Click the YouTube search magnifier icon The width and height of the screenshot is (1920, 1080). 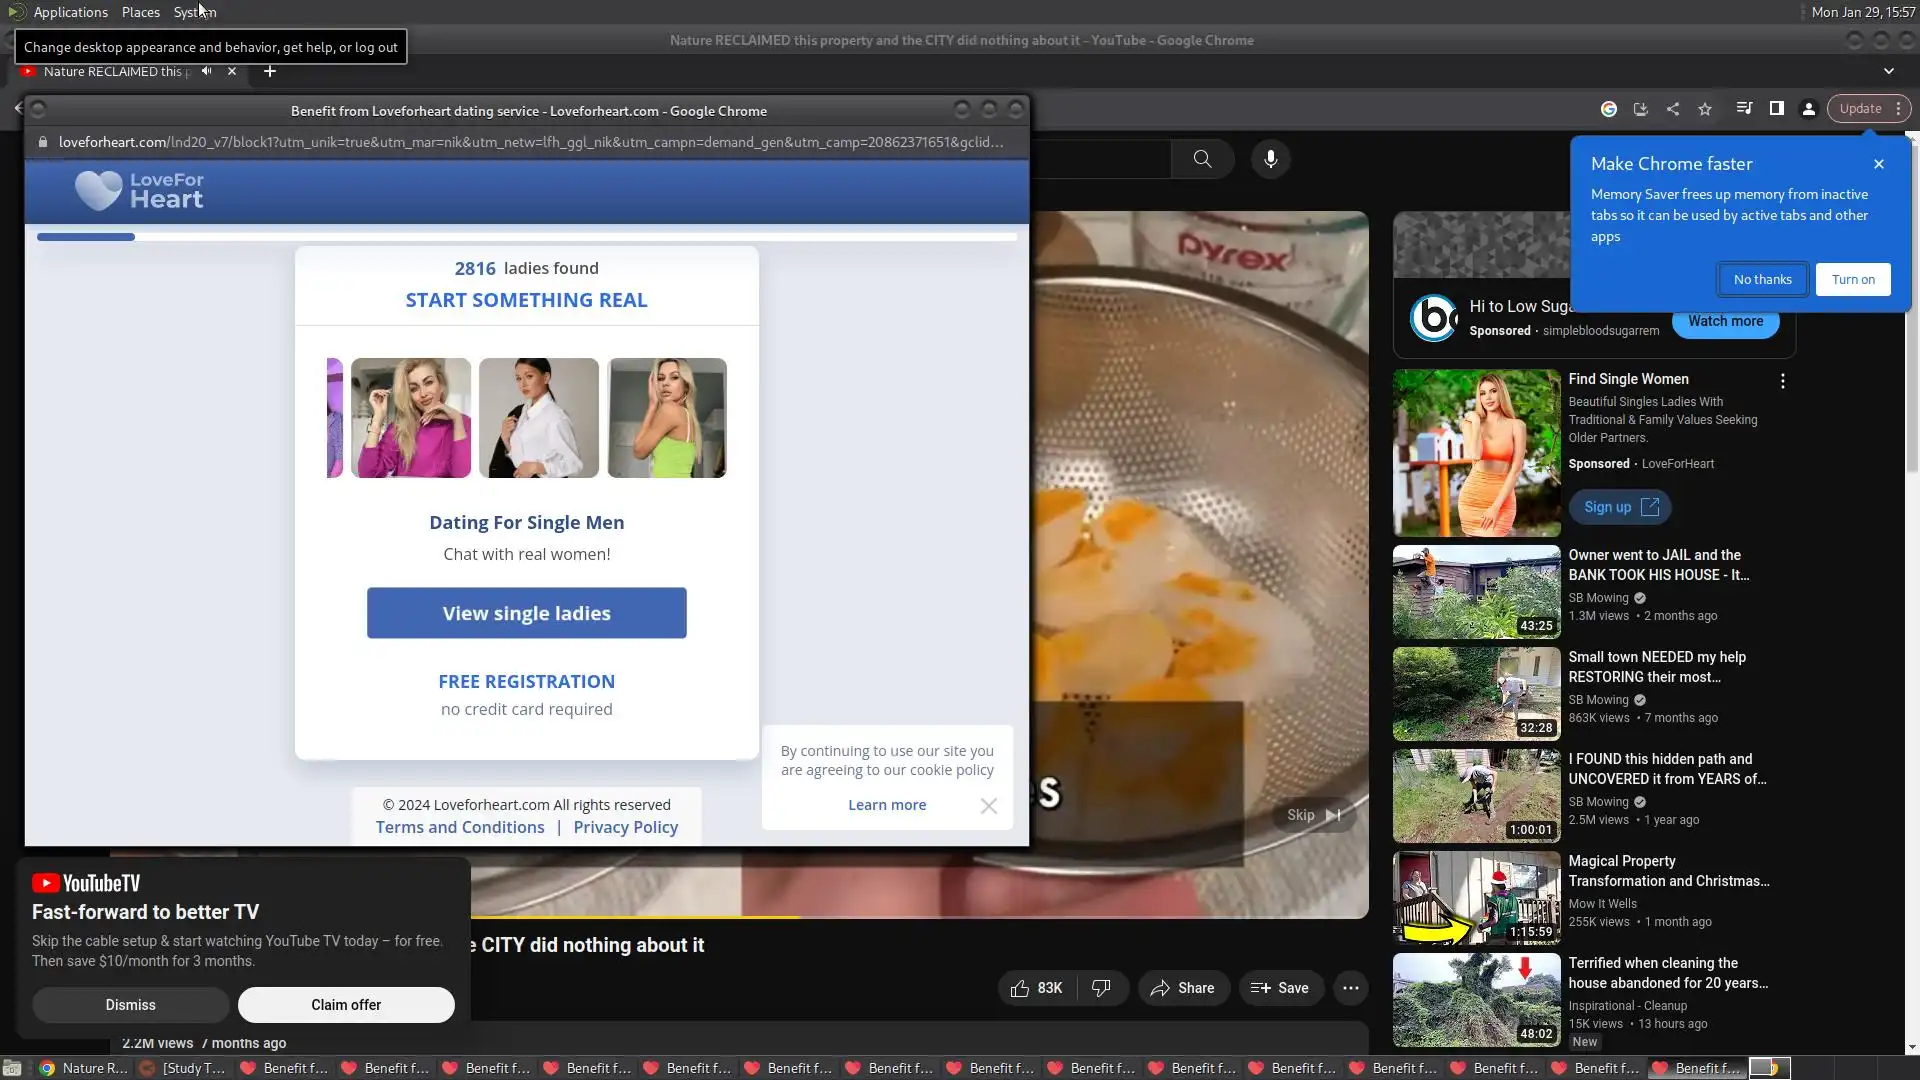(1202, 159)
